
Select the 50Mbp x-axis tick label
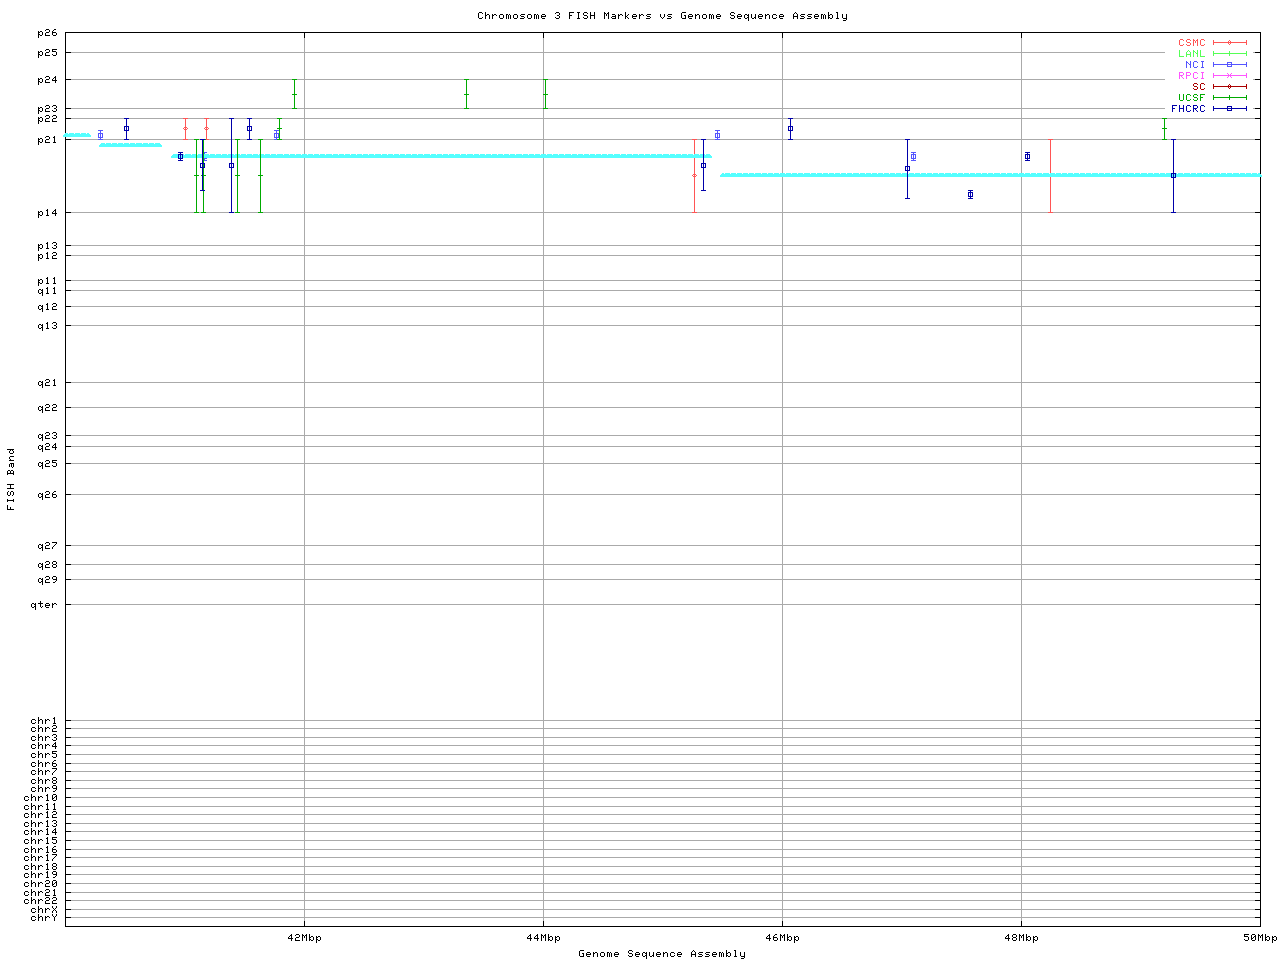click(1260, 938)
